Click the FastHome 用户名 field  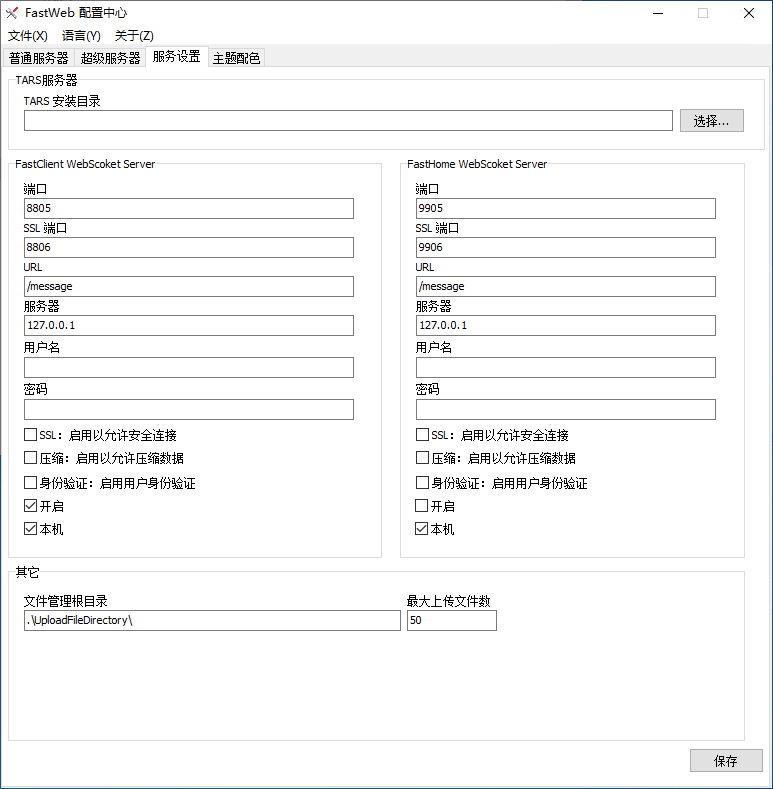pyautogui.click(x=566, y=367)
